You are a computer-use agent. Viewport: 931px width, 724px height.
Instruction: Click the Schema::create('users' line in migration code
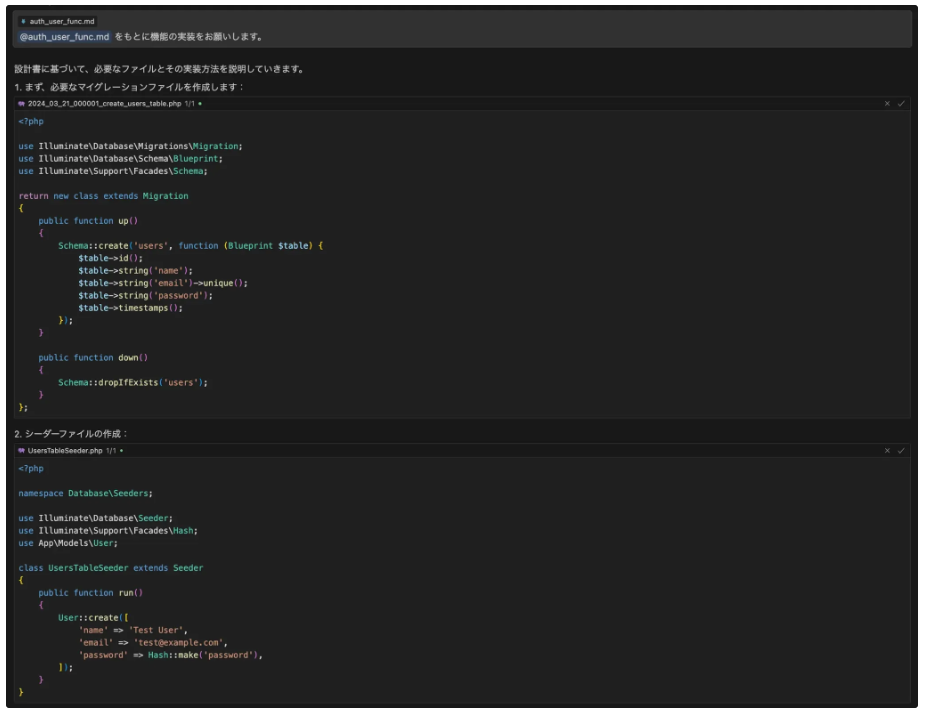(x=190, y=245)
